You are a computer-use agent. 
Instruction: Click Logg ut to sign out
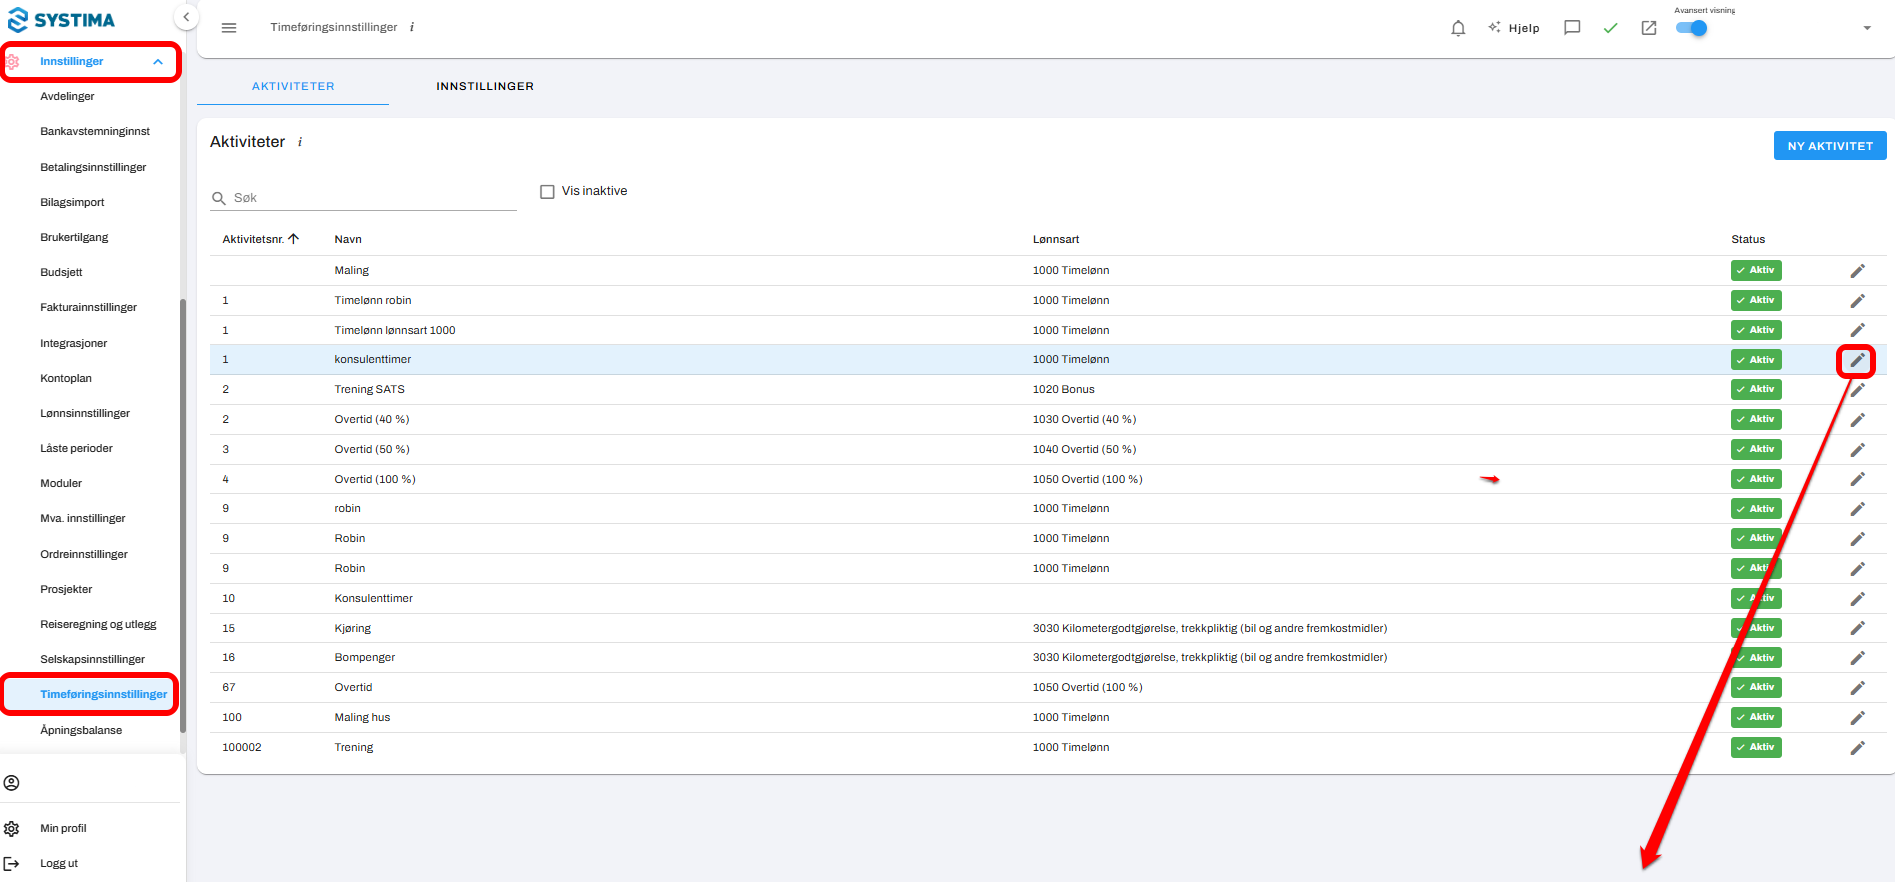59,863
